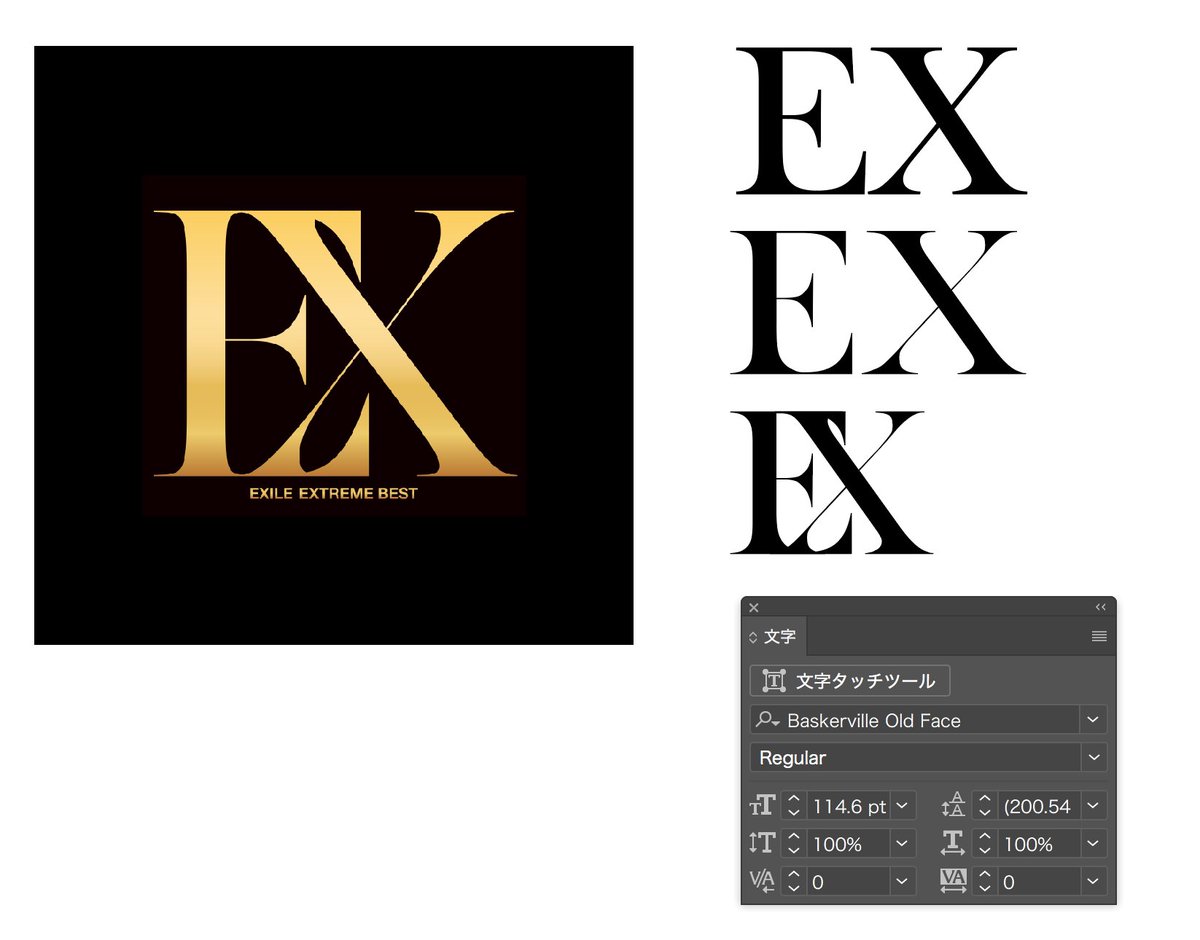
Task: Click the 114.6 pt font size field
Action: point(849,806)
